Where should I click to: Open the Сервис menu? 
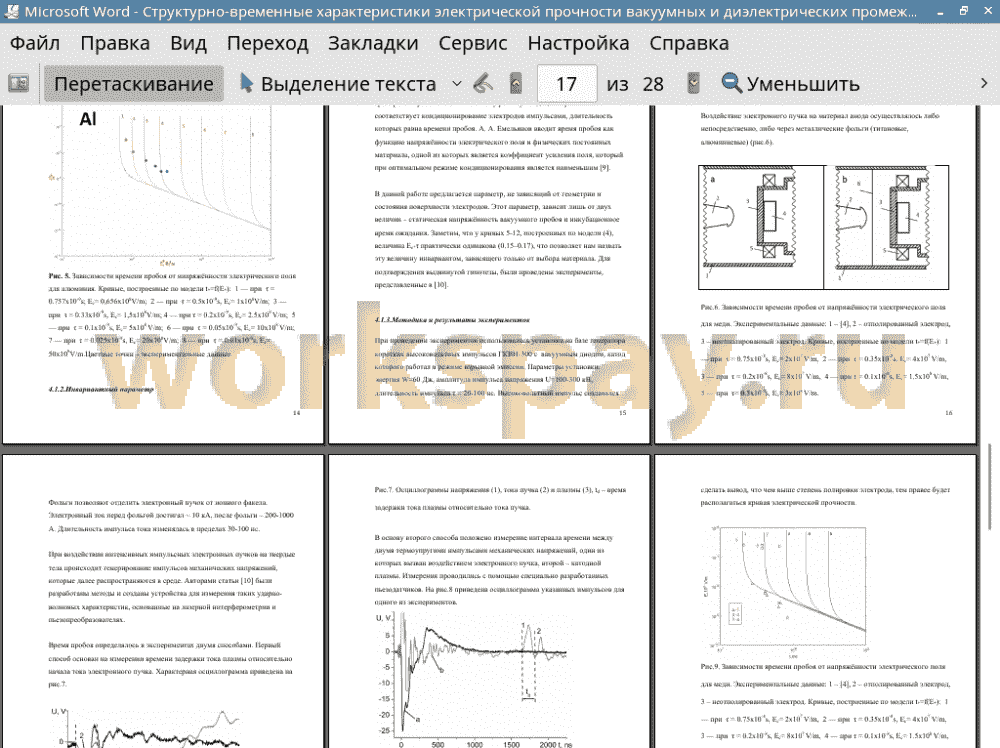[x=473, y=43]
